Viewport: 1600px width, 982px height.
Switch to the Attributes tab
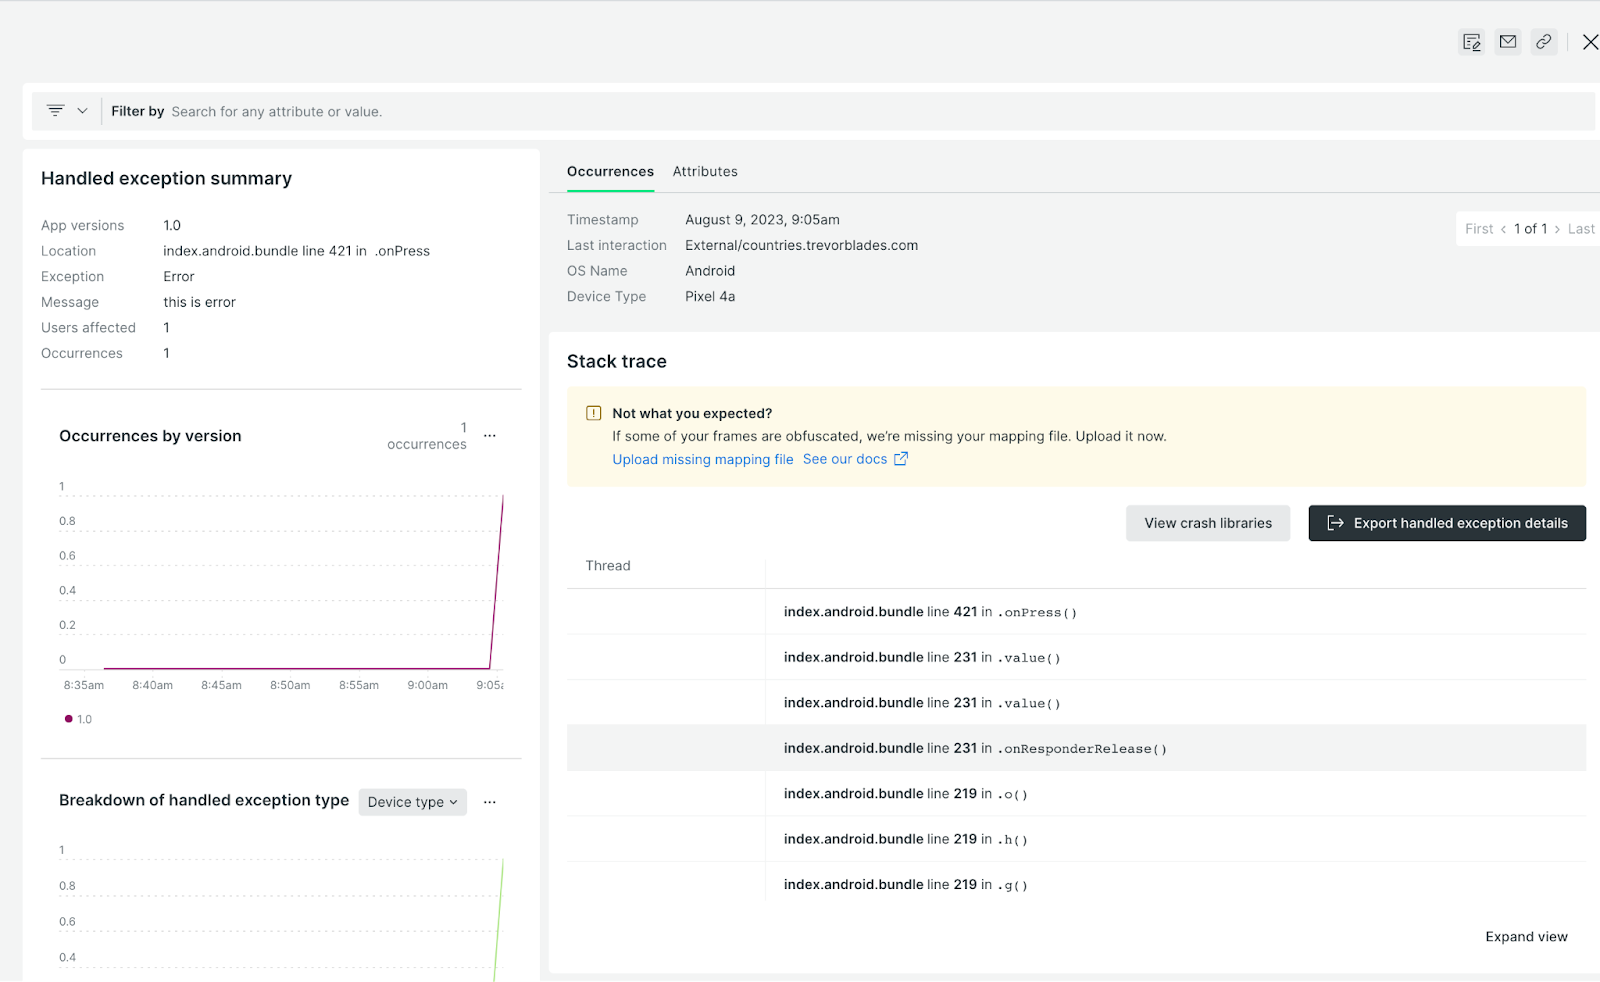705,171
